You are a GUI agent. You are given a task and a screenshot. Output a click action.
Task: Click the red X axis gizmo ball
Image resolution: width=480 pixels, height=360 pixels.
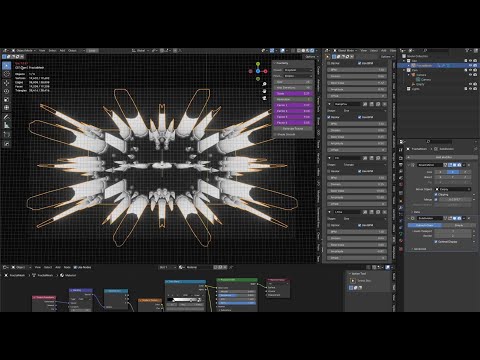click(266, 71)
